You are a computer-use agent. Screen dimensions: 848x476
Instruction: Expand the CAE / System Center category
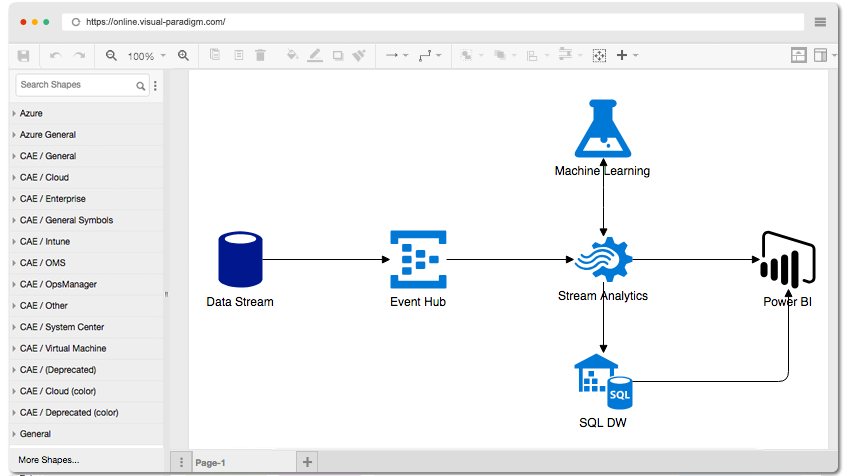pyautogui.click(x=87, y=327)
